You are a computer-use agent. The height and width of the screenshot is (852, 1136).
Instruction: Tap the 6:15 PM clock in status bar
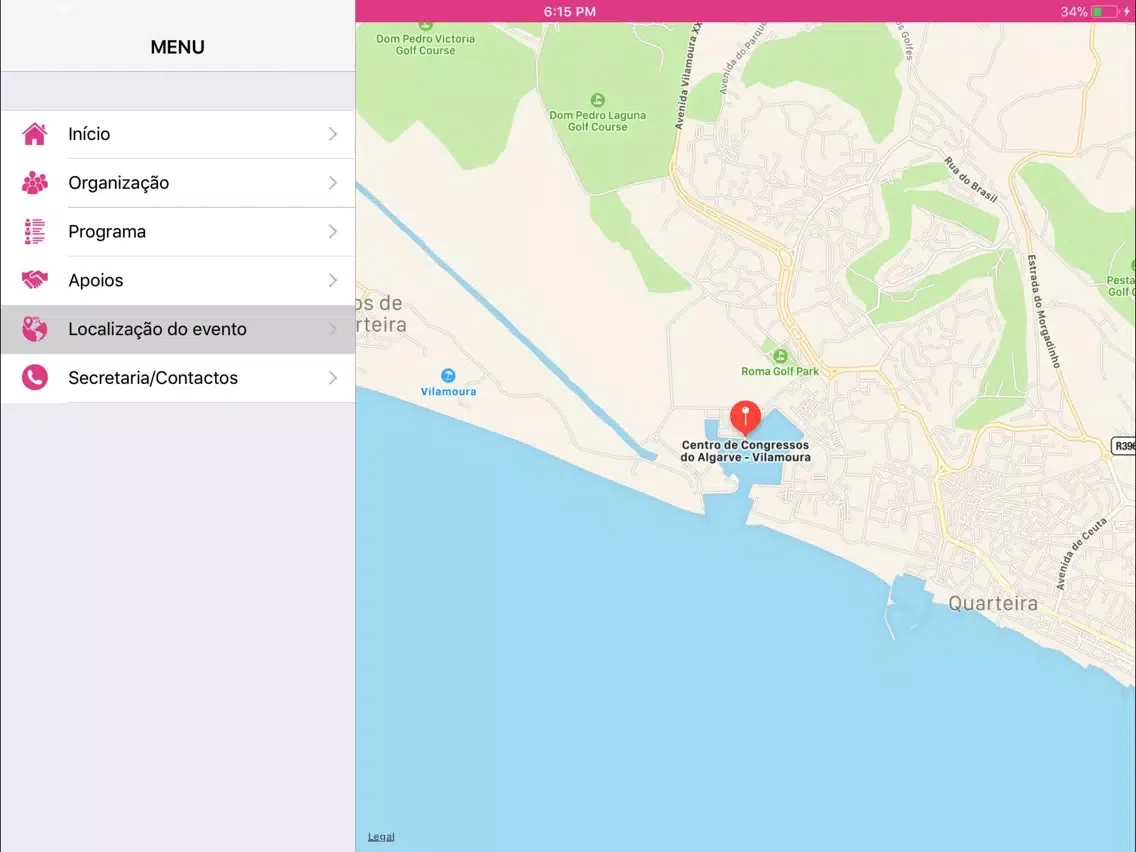569,12
